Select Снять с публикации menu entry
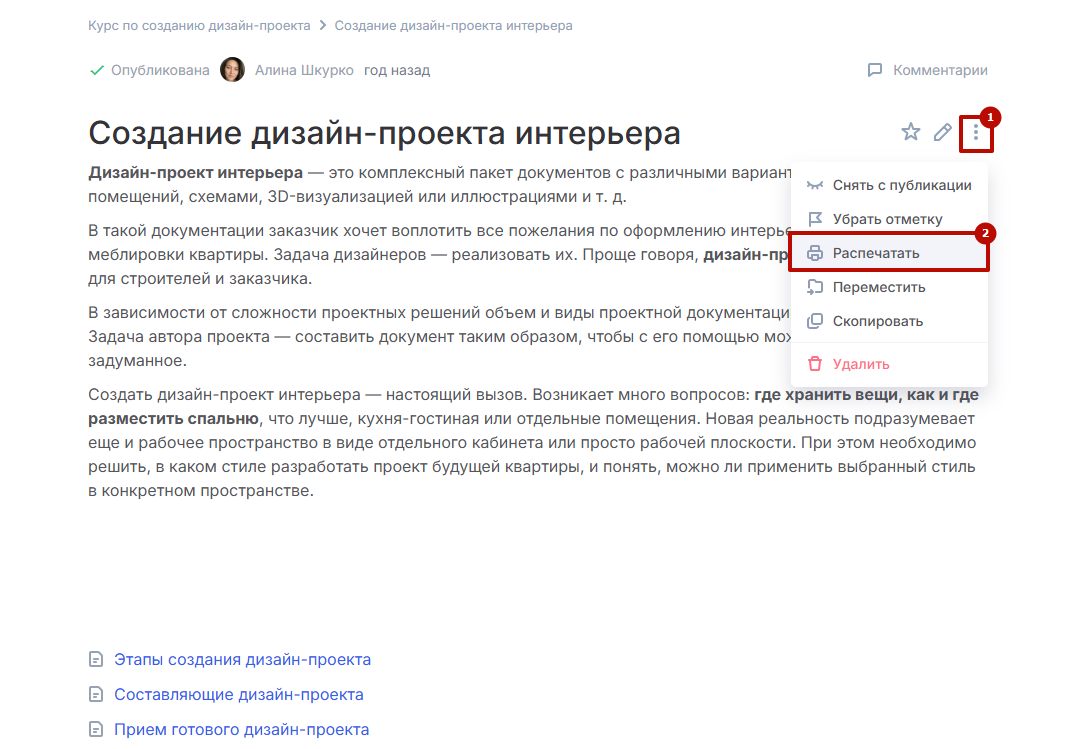Viewport: 1068px width, 749px height. pyautogui.click(x=889, y=185)
